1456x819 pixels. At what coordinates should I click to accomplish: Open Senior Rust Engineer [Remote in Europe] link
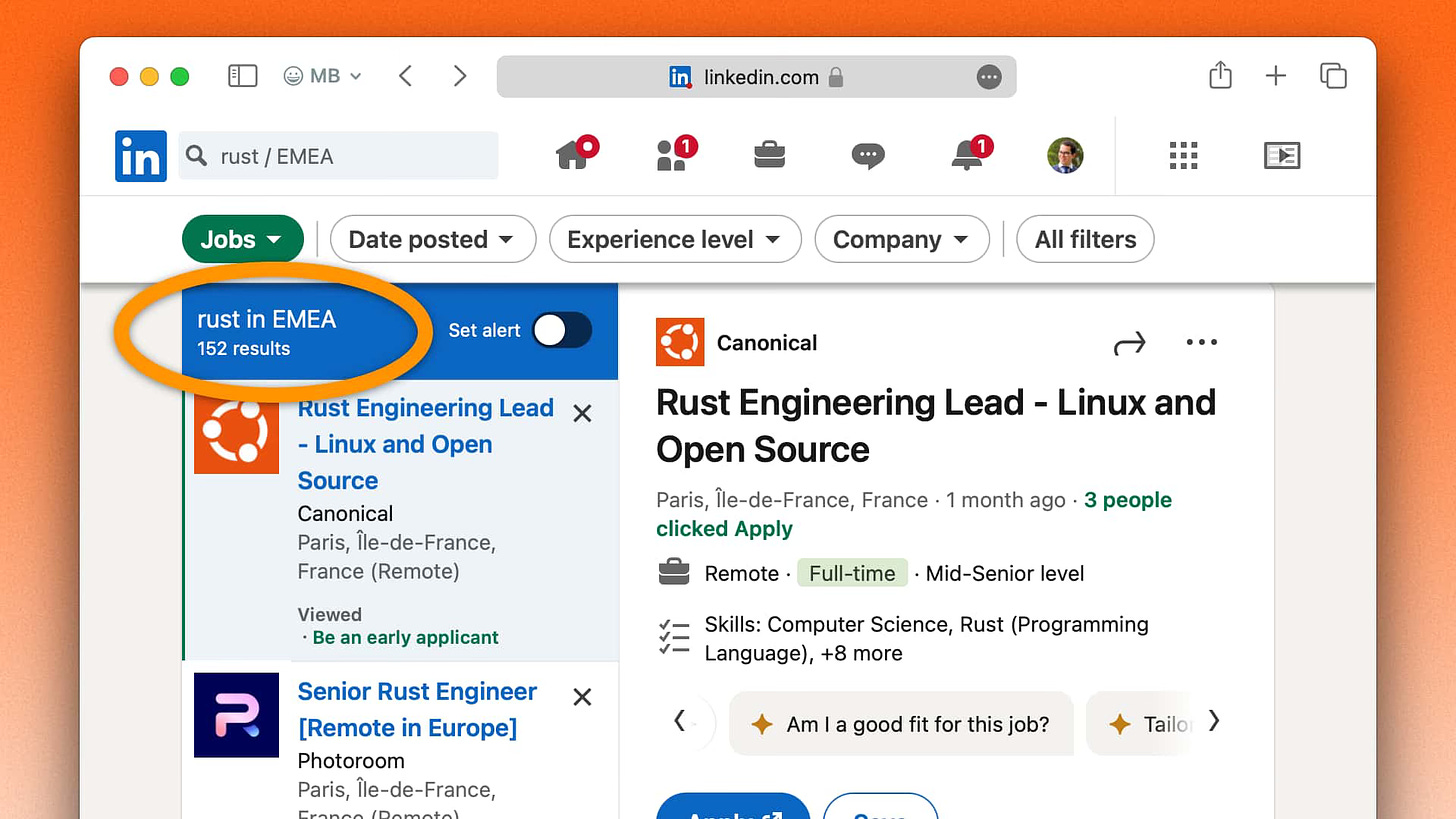[418, 709]
